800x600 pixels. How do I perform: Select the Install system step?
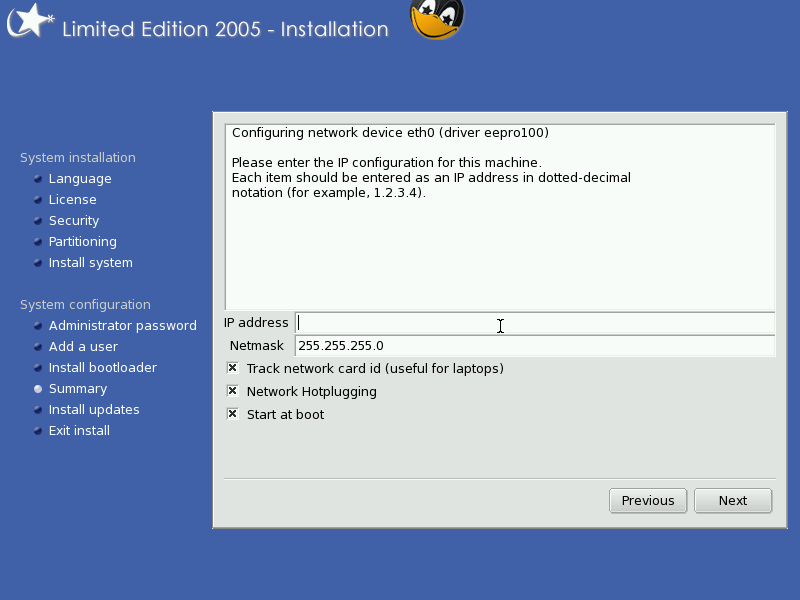[91, 263]
